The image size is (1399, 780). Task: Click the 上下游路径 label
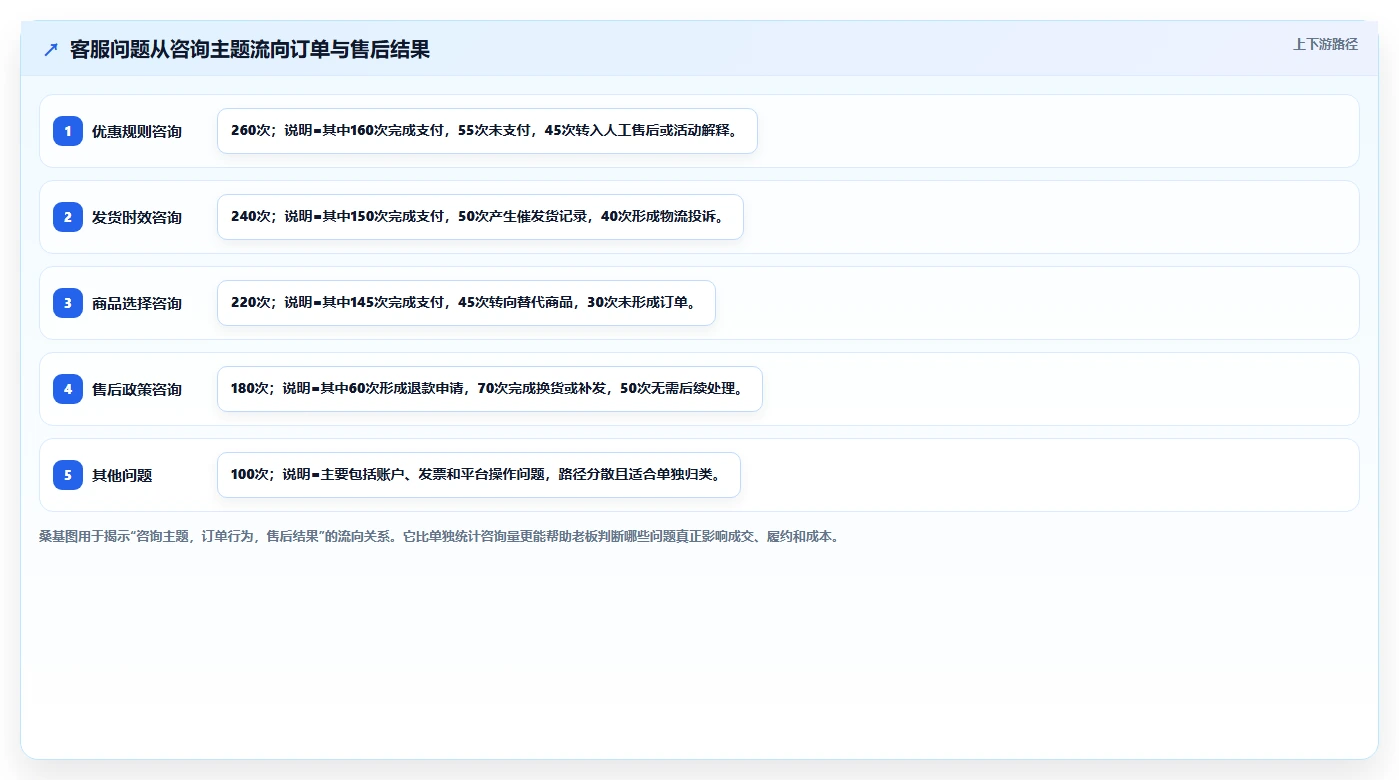pos(1325,44)
